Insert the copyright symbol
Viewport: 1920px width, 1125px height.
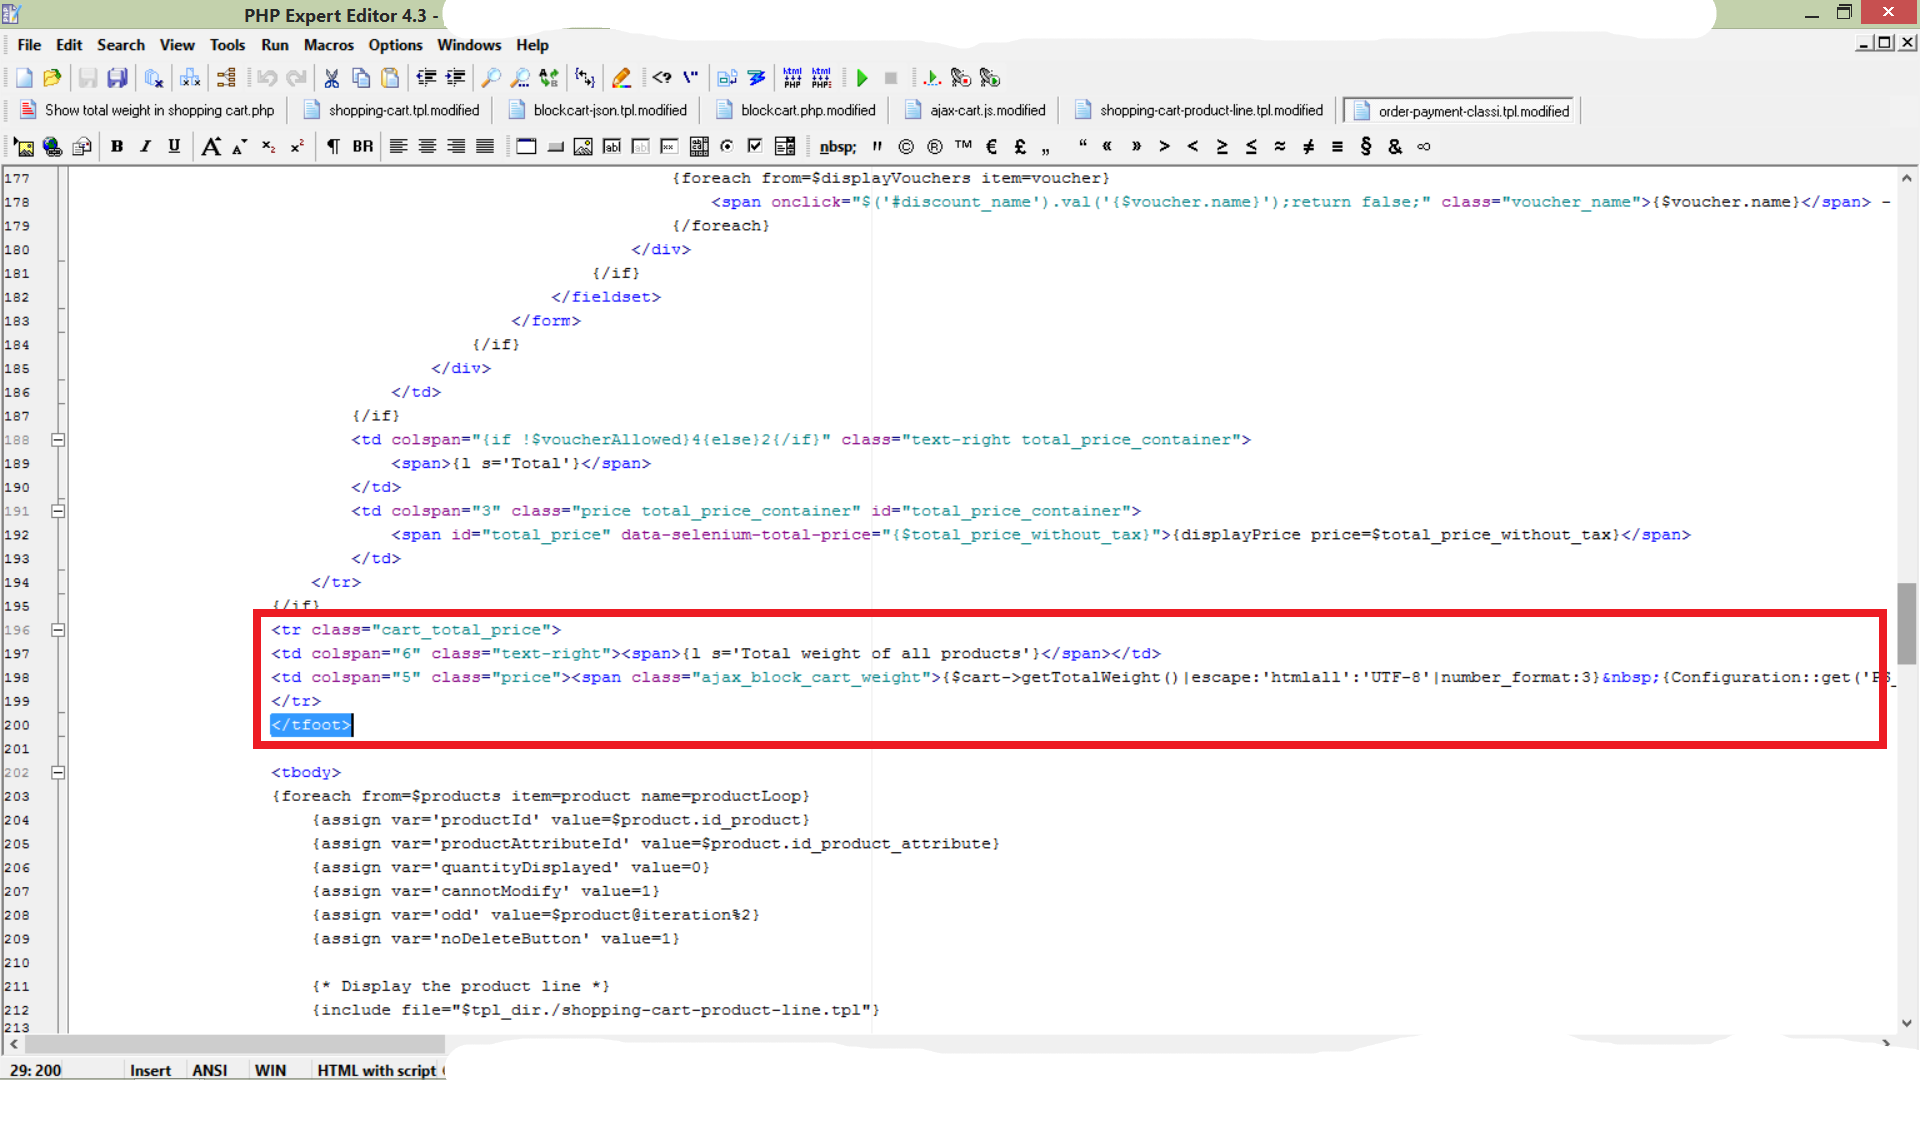coord(906,146)
